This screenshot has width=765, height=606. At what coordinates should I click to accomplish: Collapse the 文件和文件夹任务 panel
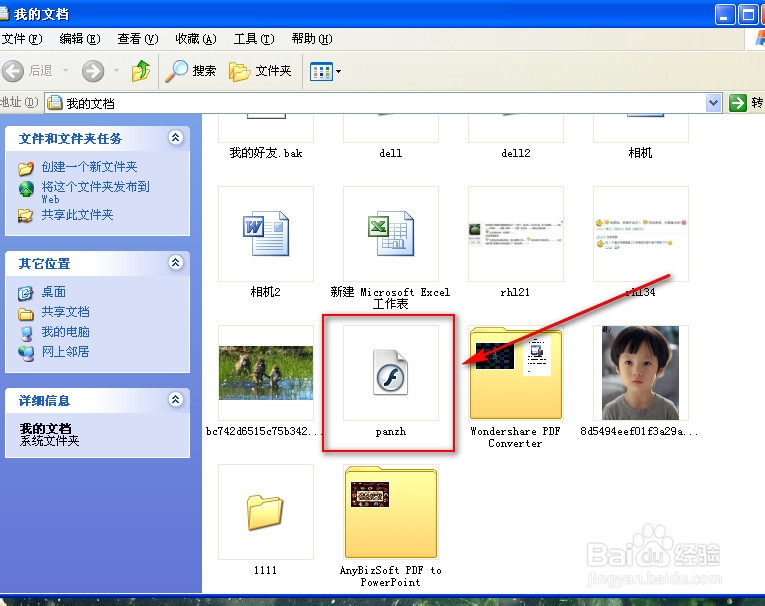(176, 138)
